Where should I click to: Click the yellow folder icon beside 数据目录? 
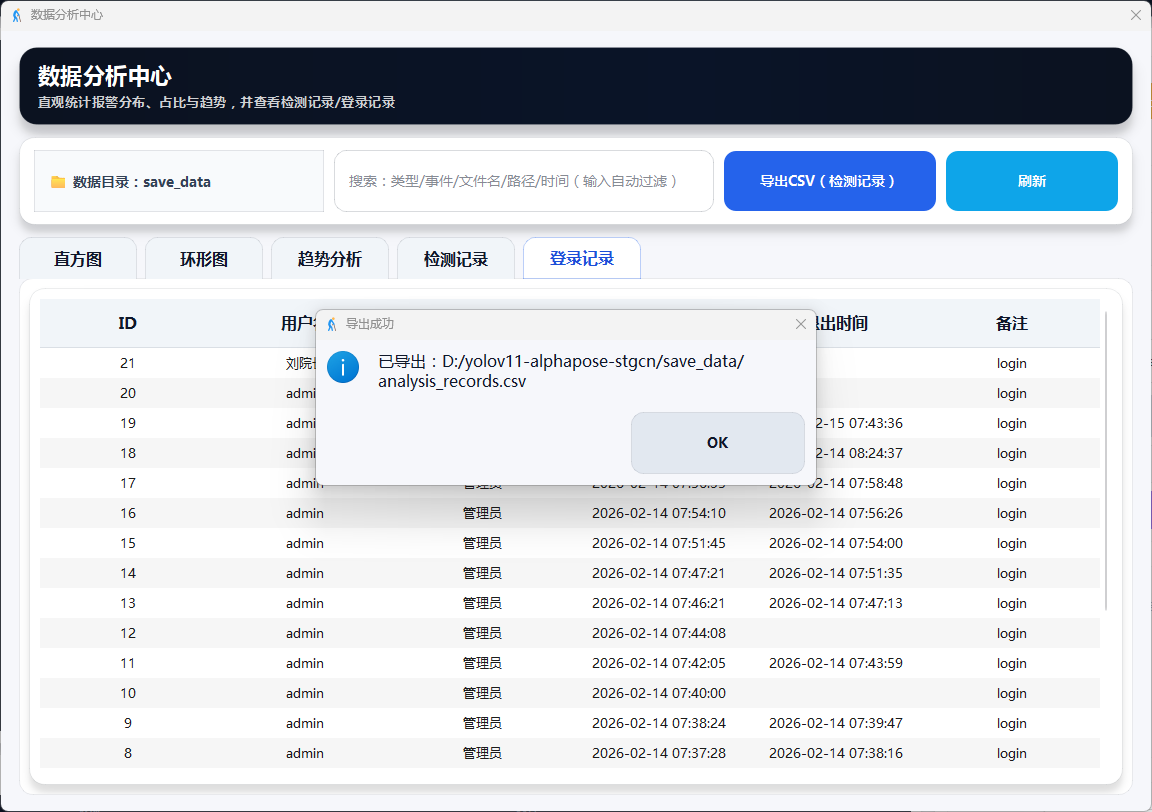point(58,182)
